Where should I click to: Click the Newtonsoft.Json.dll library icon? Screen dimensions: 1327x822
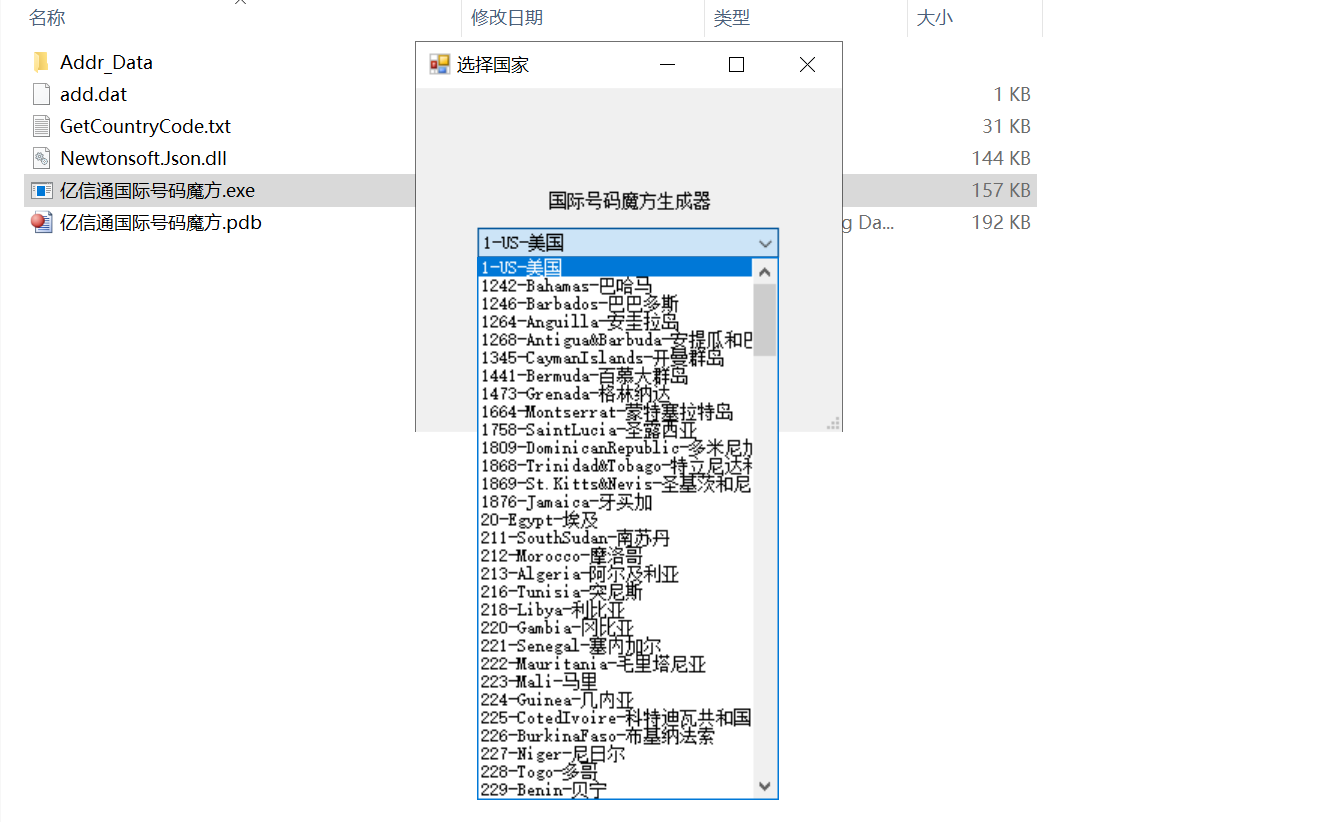tap(40, 158)
